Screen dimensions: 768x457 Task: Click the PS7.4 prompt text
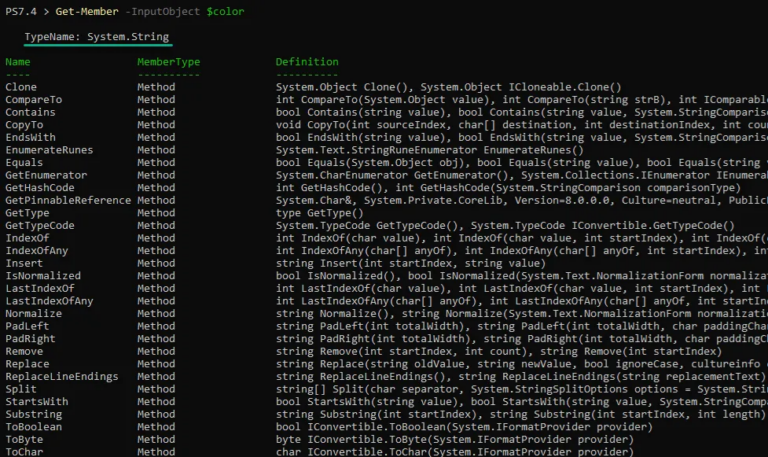coord(21,10)
